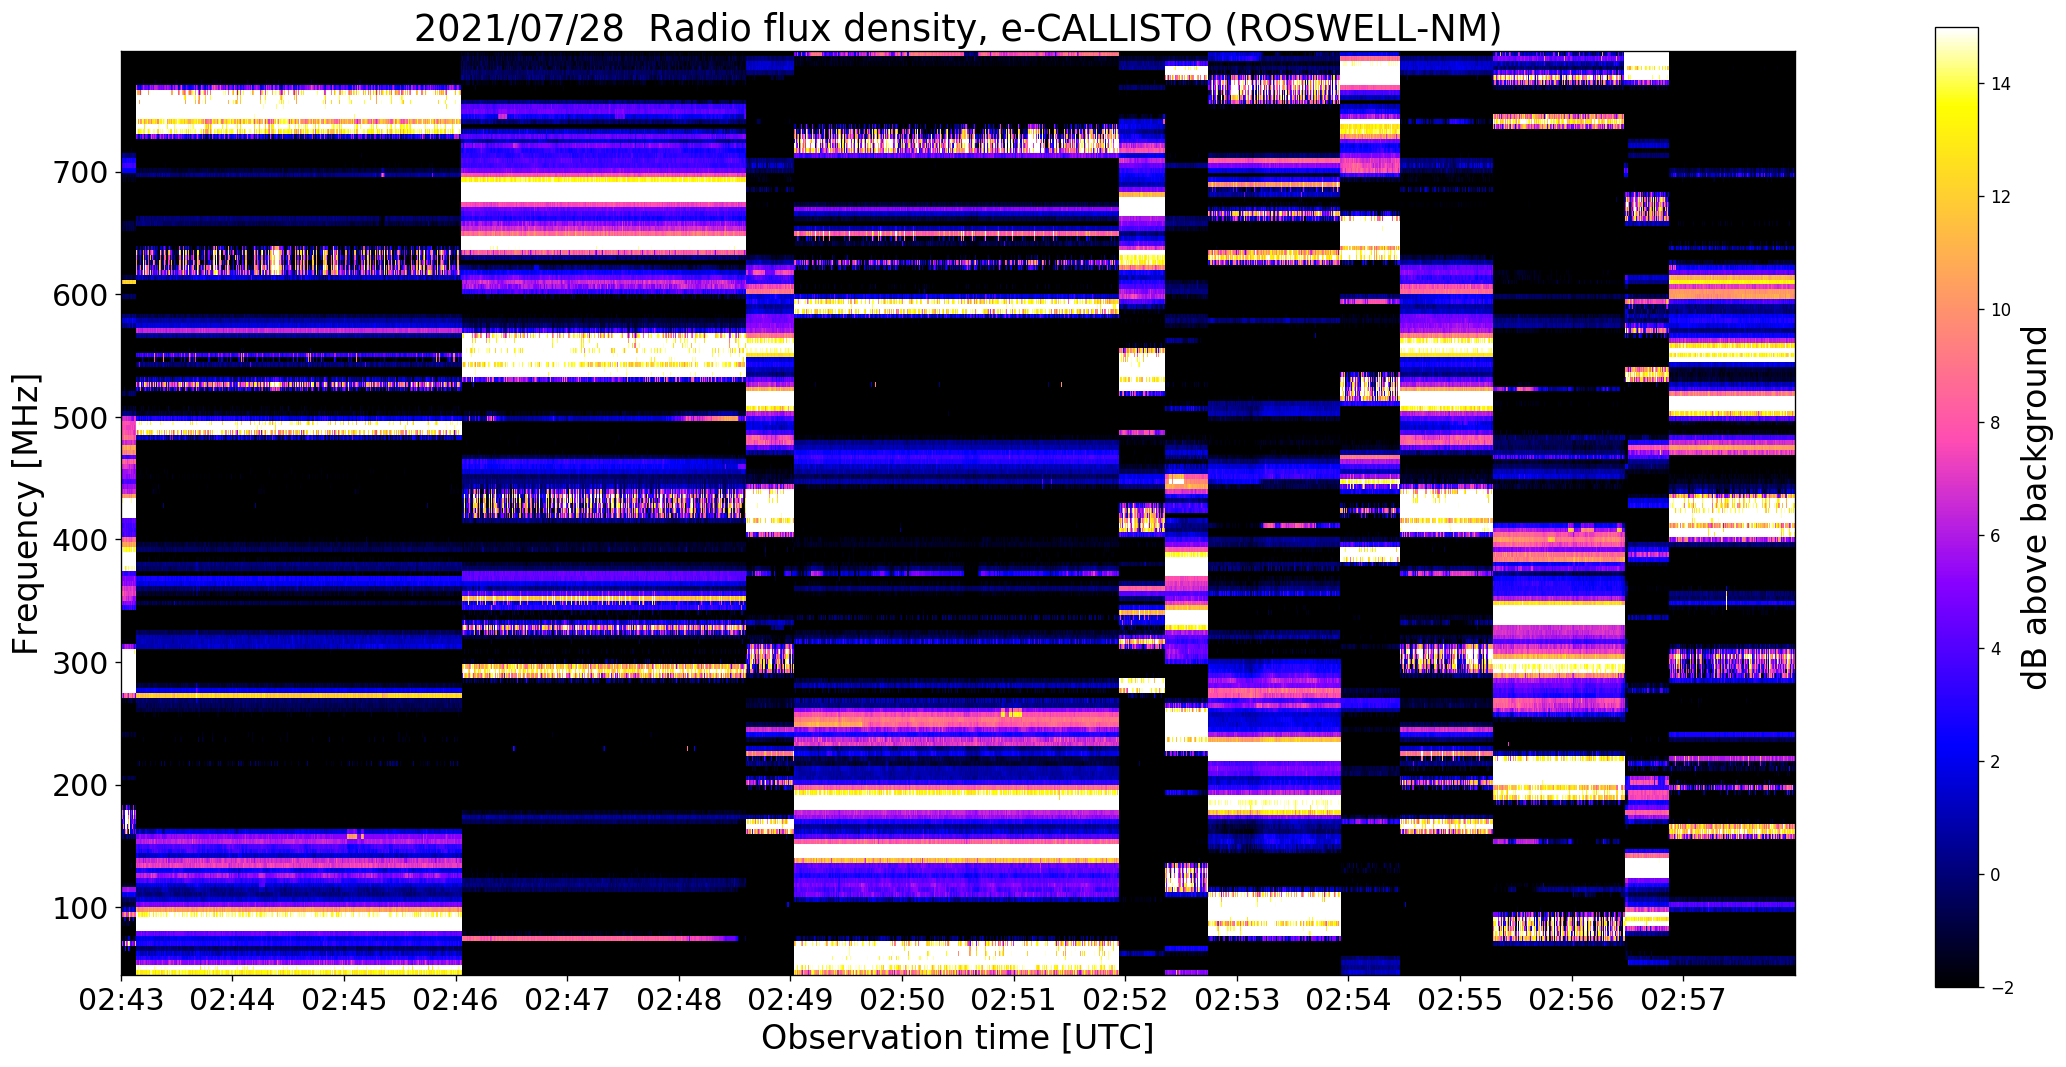Click the 02:53 time tick label
Viewport: 2066px width, 1067px height.
(x=1238, y=1000)
